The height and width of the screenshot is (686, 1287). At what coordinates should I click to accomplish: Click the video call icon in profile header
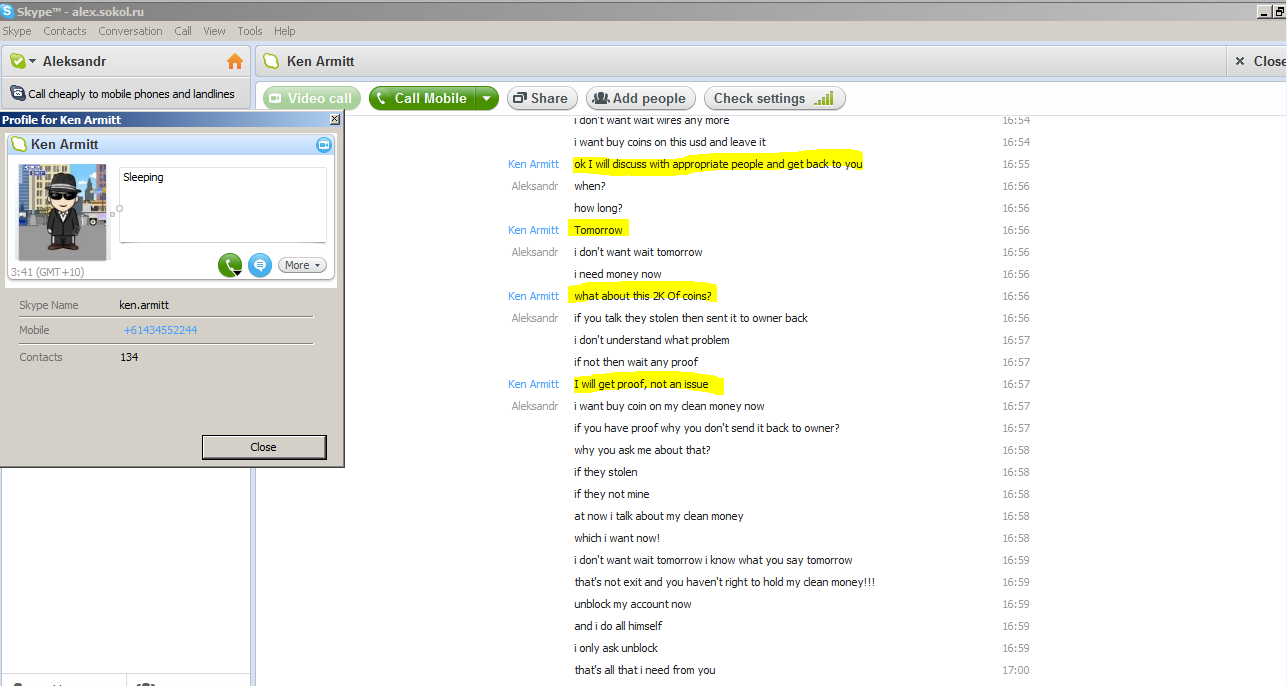click(x=323, y=145)
